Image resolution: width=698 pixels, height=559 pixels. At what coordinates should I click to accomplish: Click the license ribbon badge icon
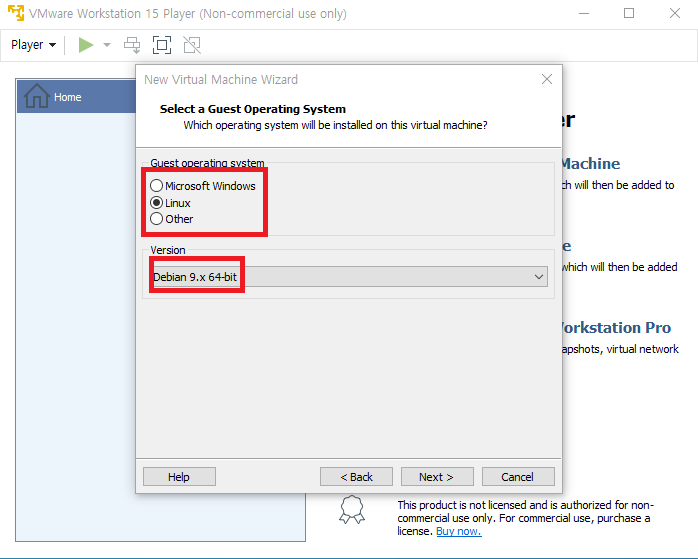click(x=352, y=510)
